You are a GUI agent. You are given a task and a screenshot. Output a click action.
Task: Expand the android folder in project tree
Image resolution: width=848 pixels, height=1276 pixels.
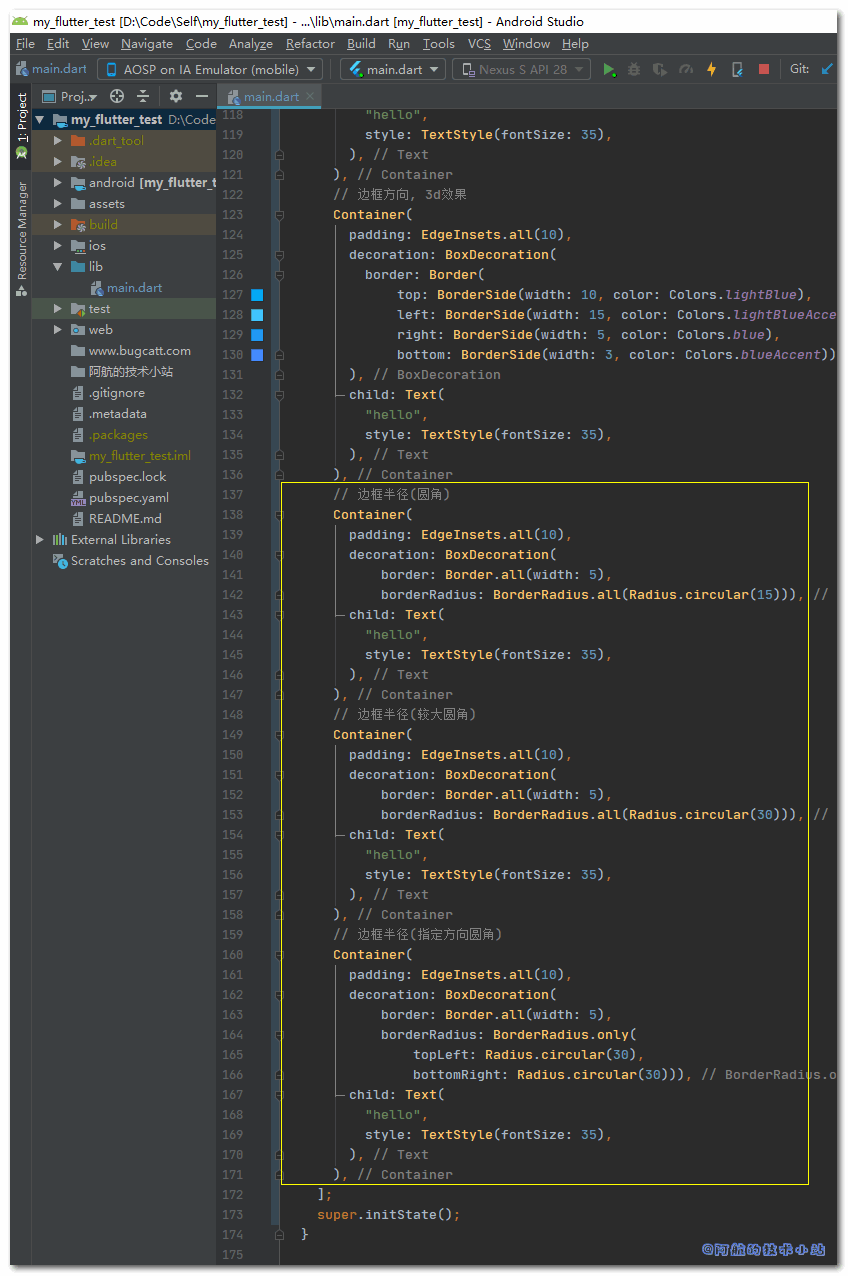point(58,183)
